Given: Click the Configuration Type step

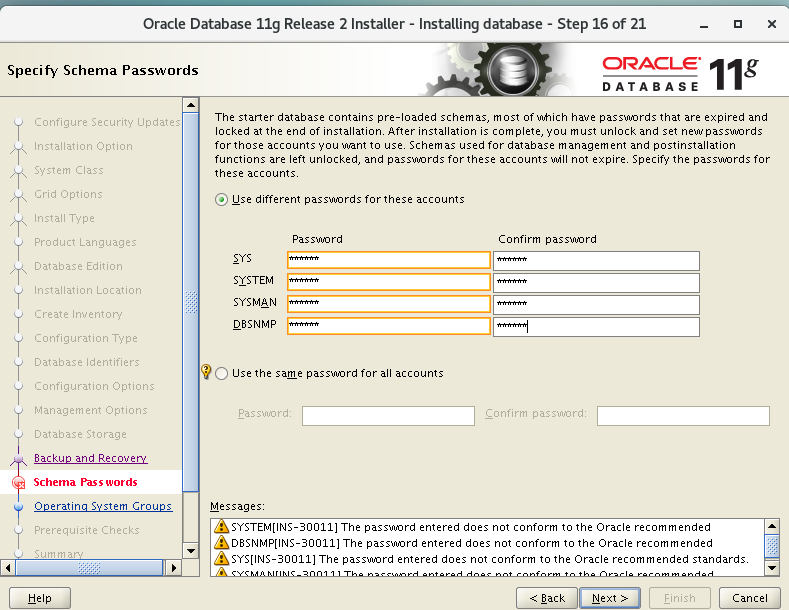Looking at the screenshot, I should 86,338.
